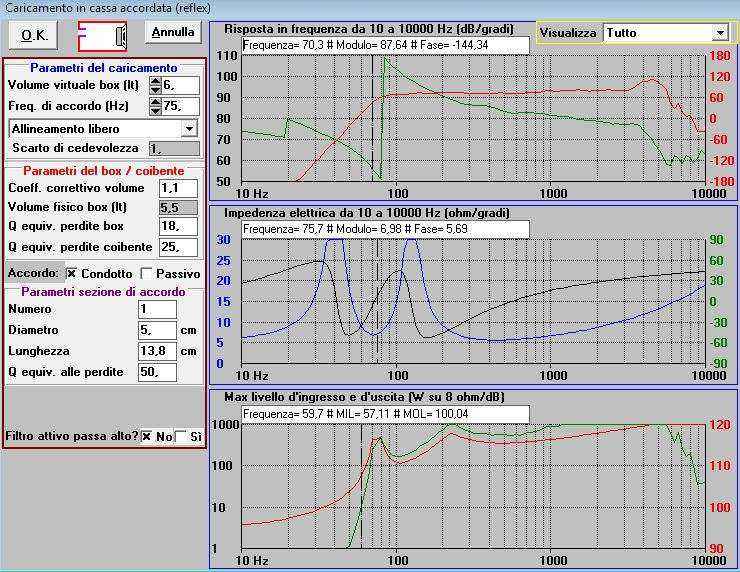Viewport: 740px width, 572px height.
Task: Click the MIL/MOL readout Frequenza= 59,7
Action: click(x=386, y=414)
